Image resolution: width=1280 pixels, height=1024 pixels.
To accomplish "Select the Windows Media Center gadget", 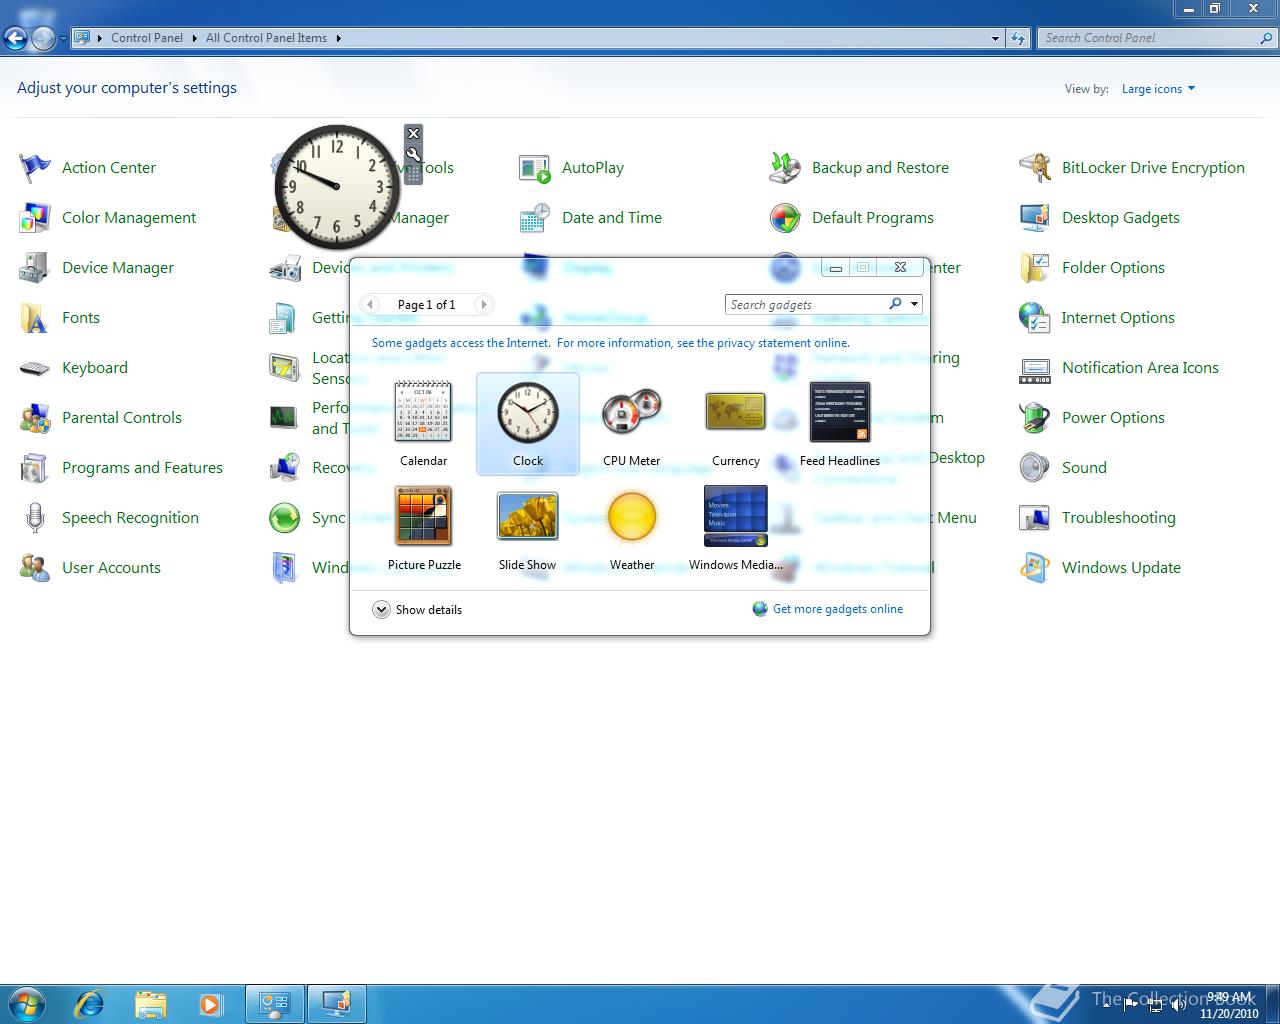I will 736,528.
